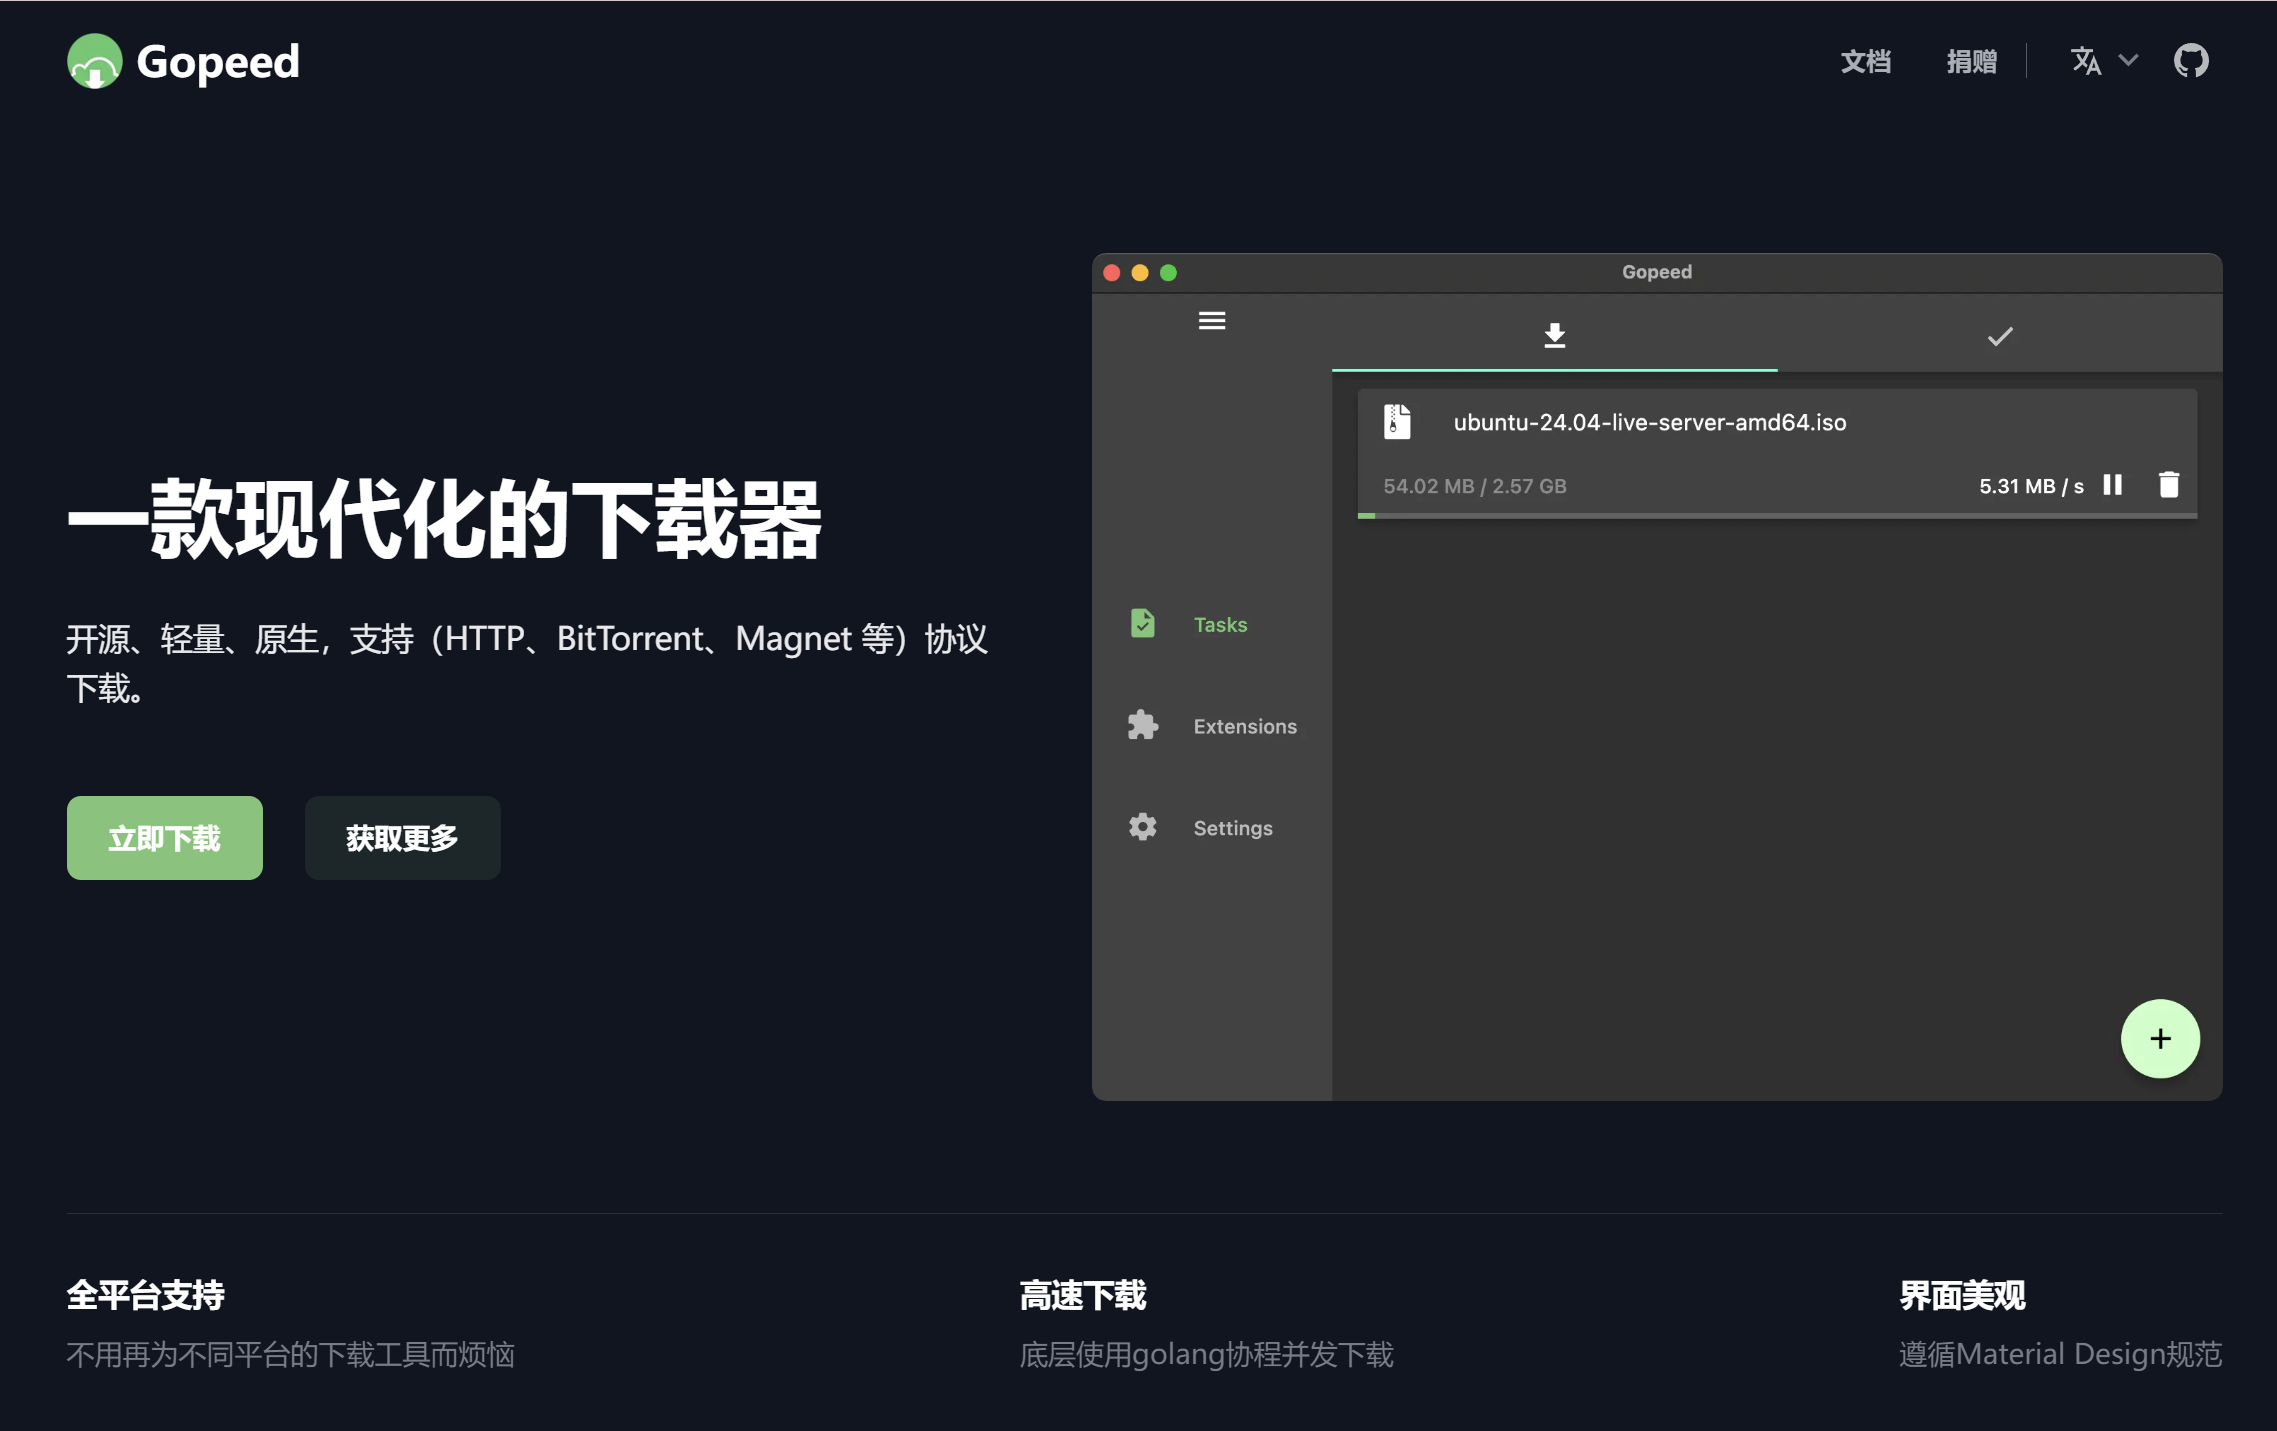Click the 获取更多 button
Image resolution: width=2277 pixels, height=1431 pixels.
coord(402,838)
